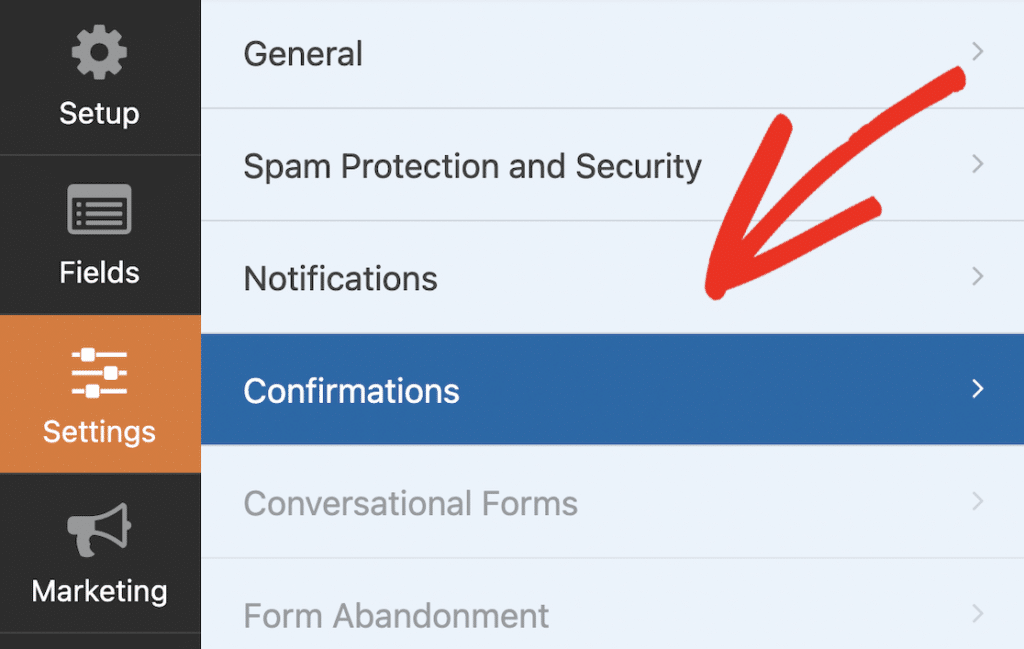Click the white chevron on Confirmations row

tap(978, 389)
